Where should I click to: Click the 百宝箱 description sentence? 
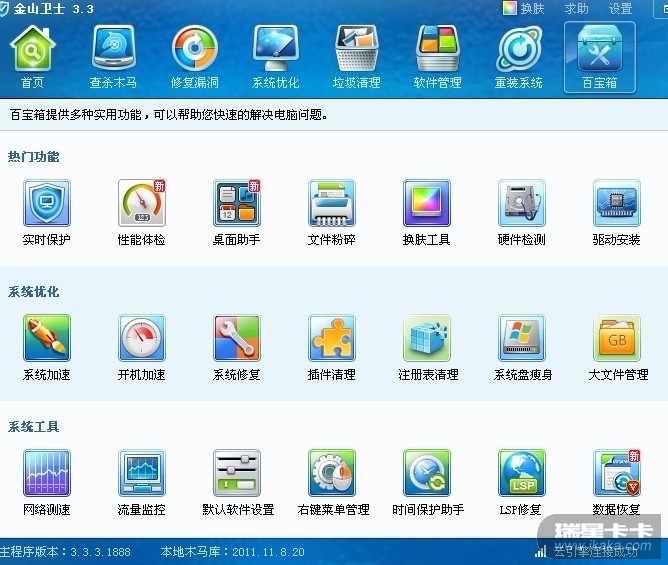click(x=169, y=115)
